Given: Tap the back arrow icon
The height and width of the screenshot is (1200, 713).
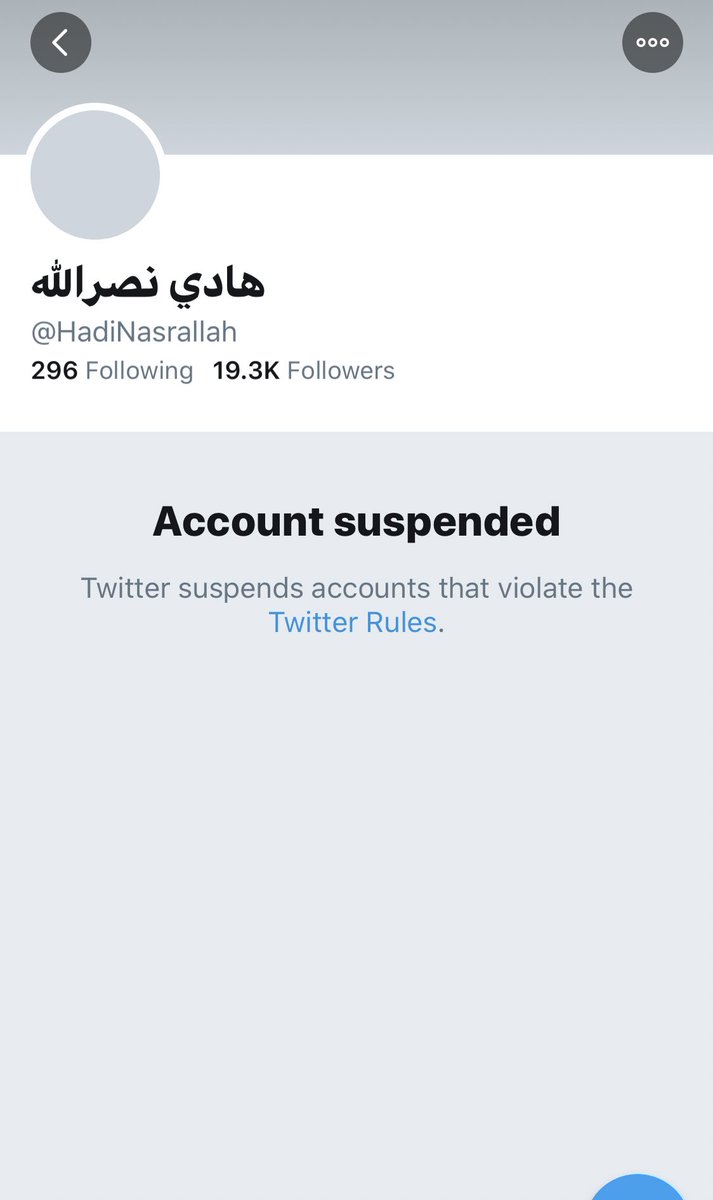Looking at the screenshot, I should click(61, 42).
